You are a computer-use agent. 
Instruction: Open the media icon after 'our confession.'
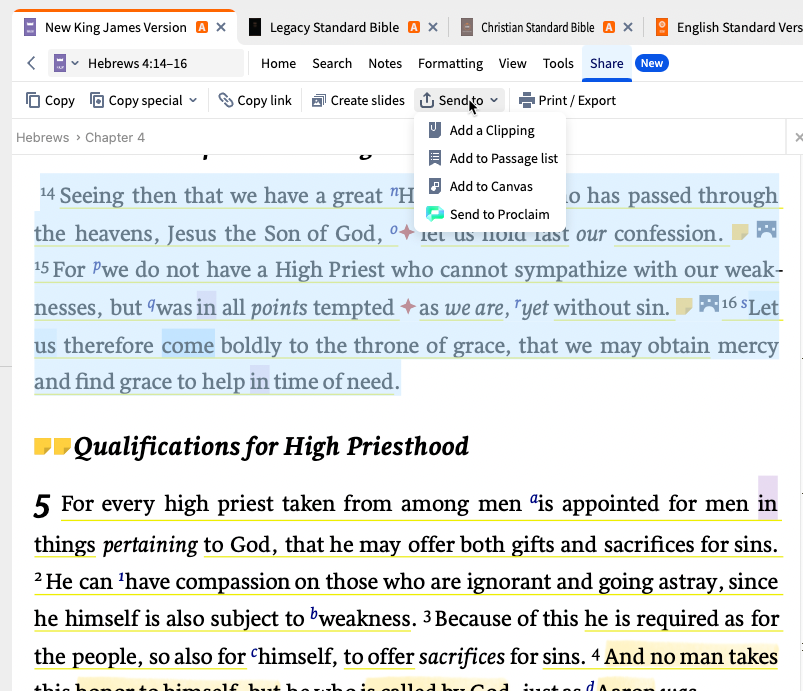767,229
